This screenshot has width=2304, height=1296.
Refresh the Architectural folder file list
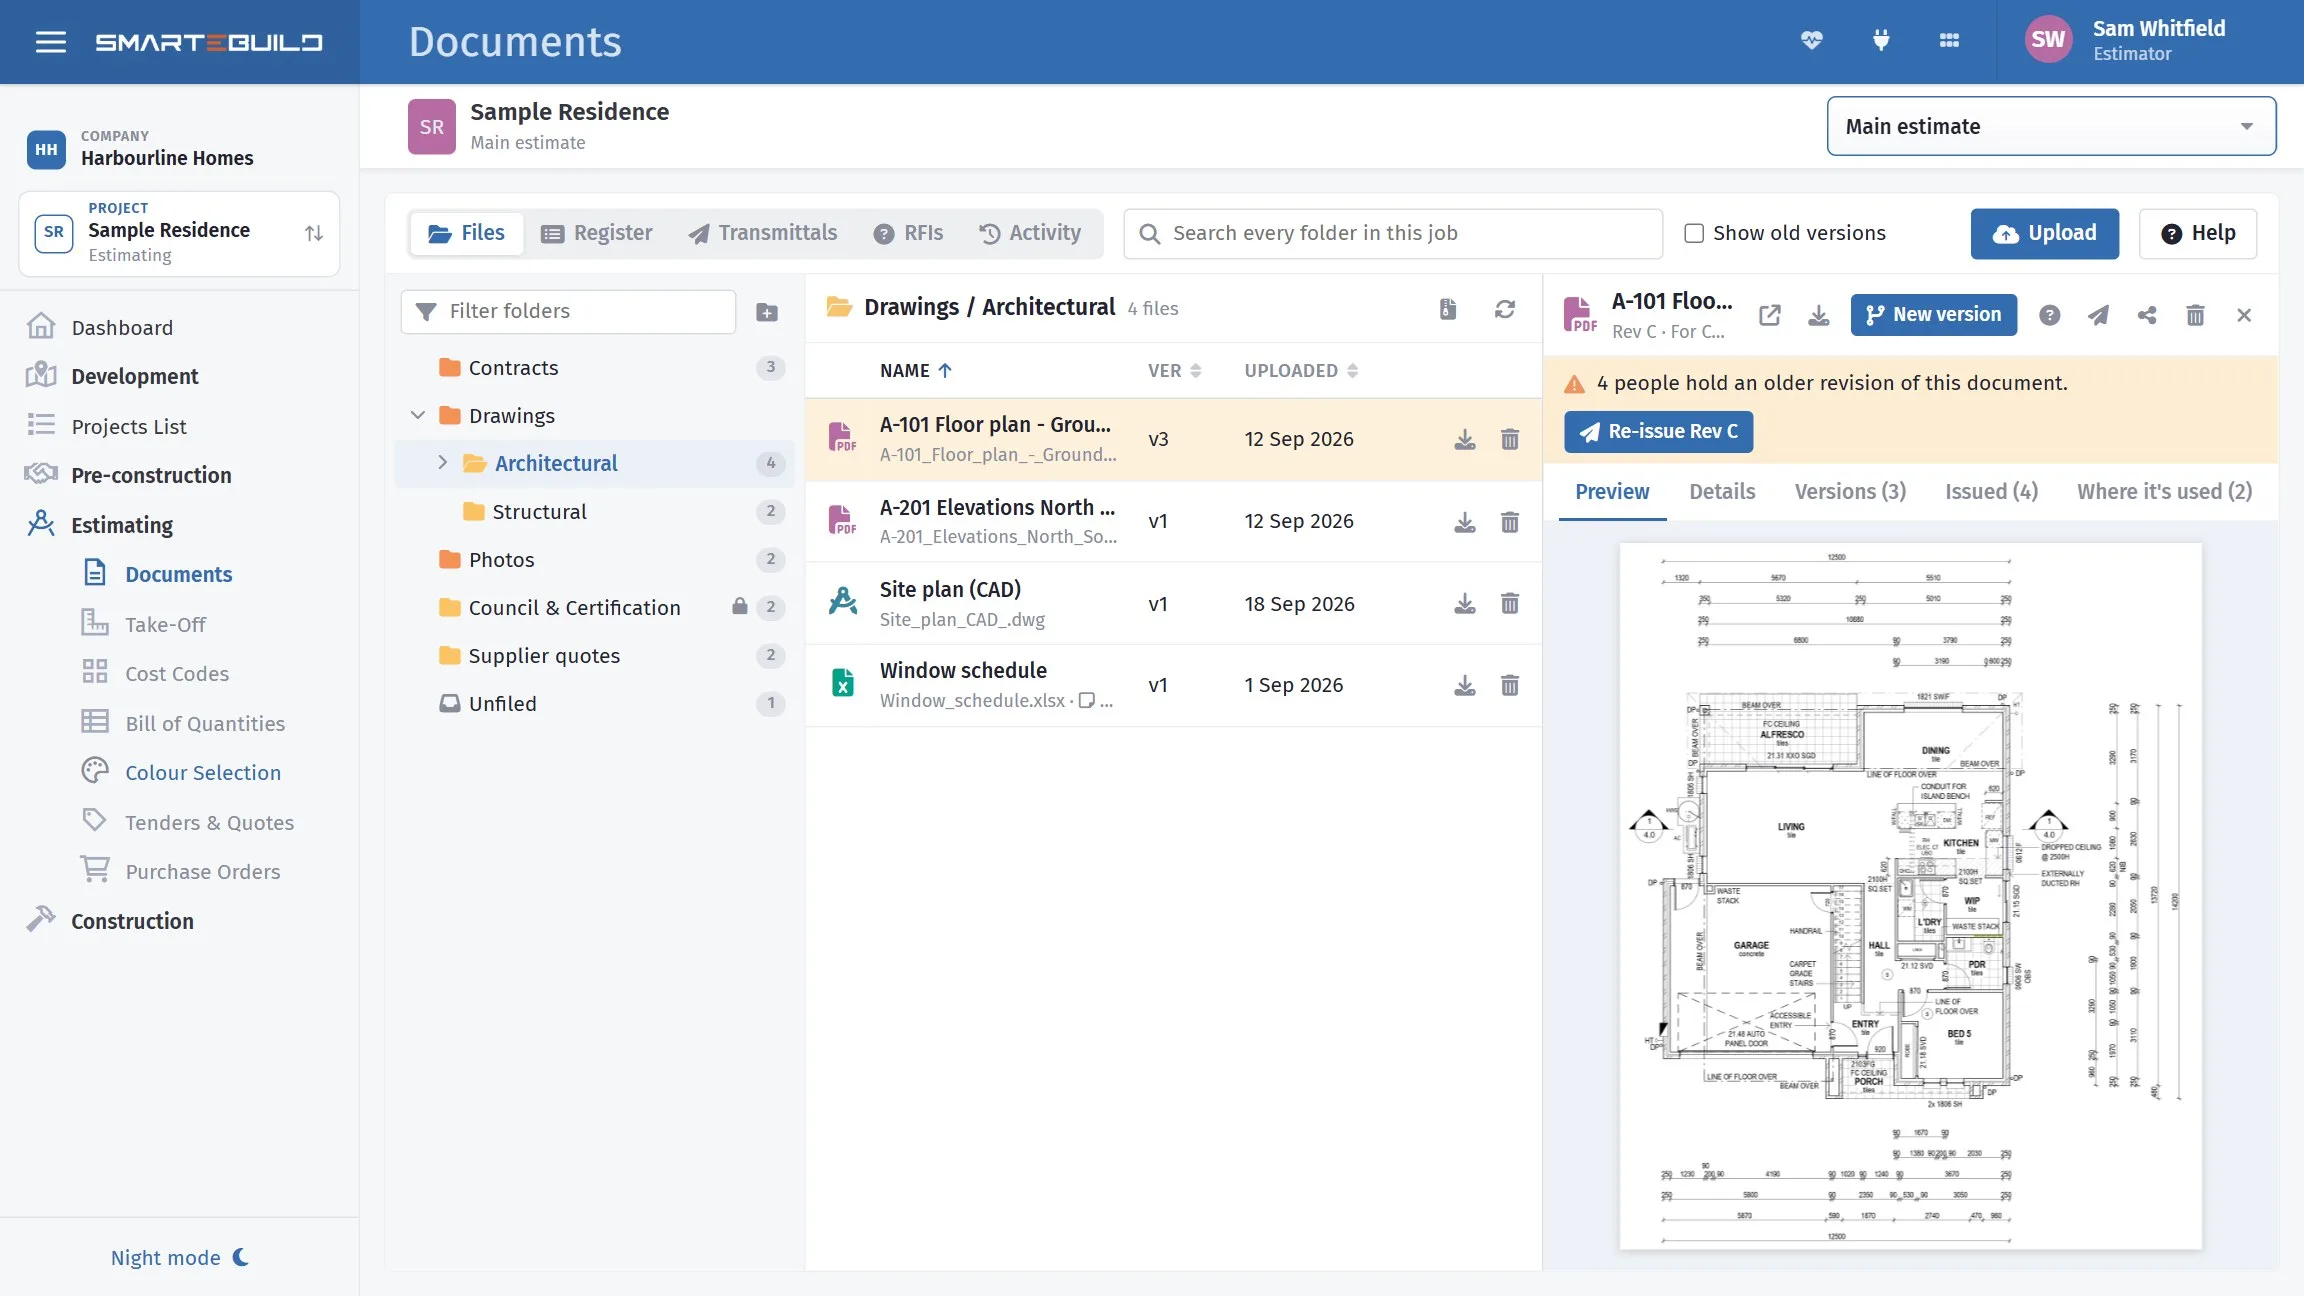1504,309
